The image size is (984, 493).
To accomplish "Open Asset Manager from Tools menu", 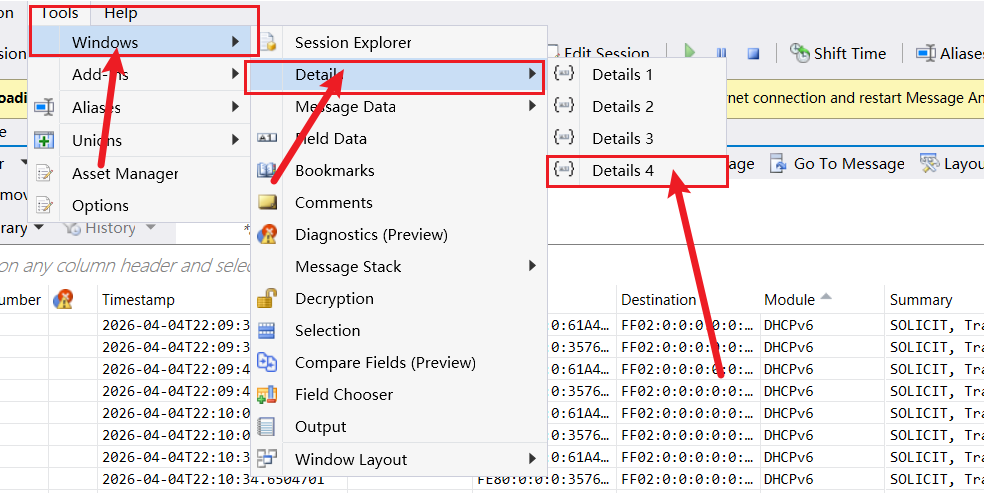I will pos(125,174).
